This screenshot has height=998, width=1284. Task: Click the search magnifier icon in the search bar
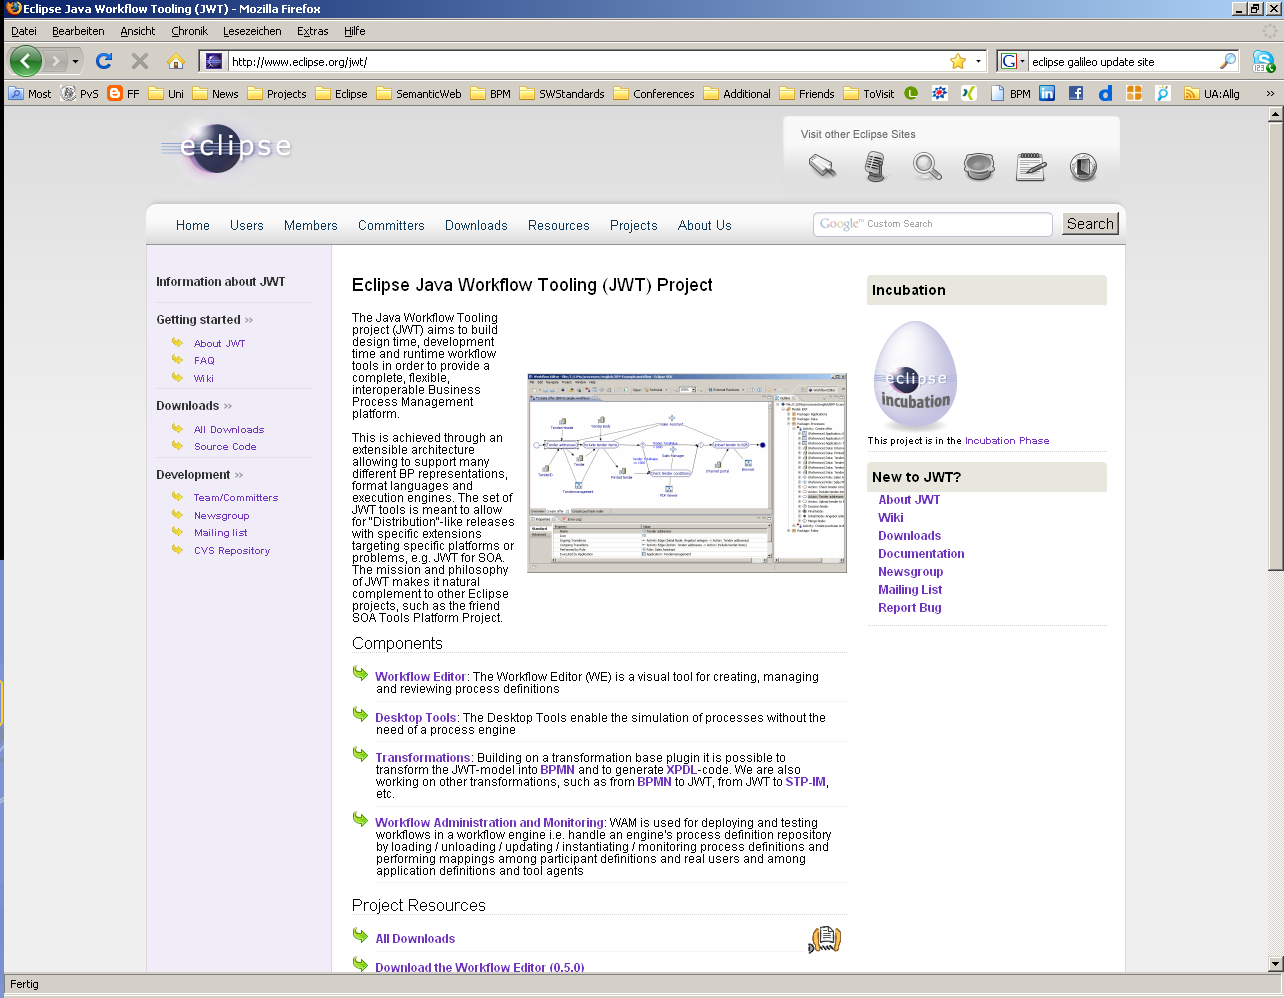[x=1228, y=61]
